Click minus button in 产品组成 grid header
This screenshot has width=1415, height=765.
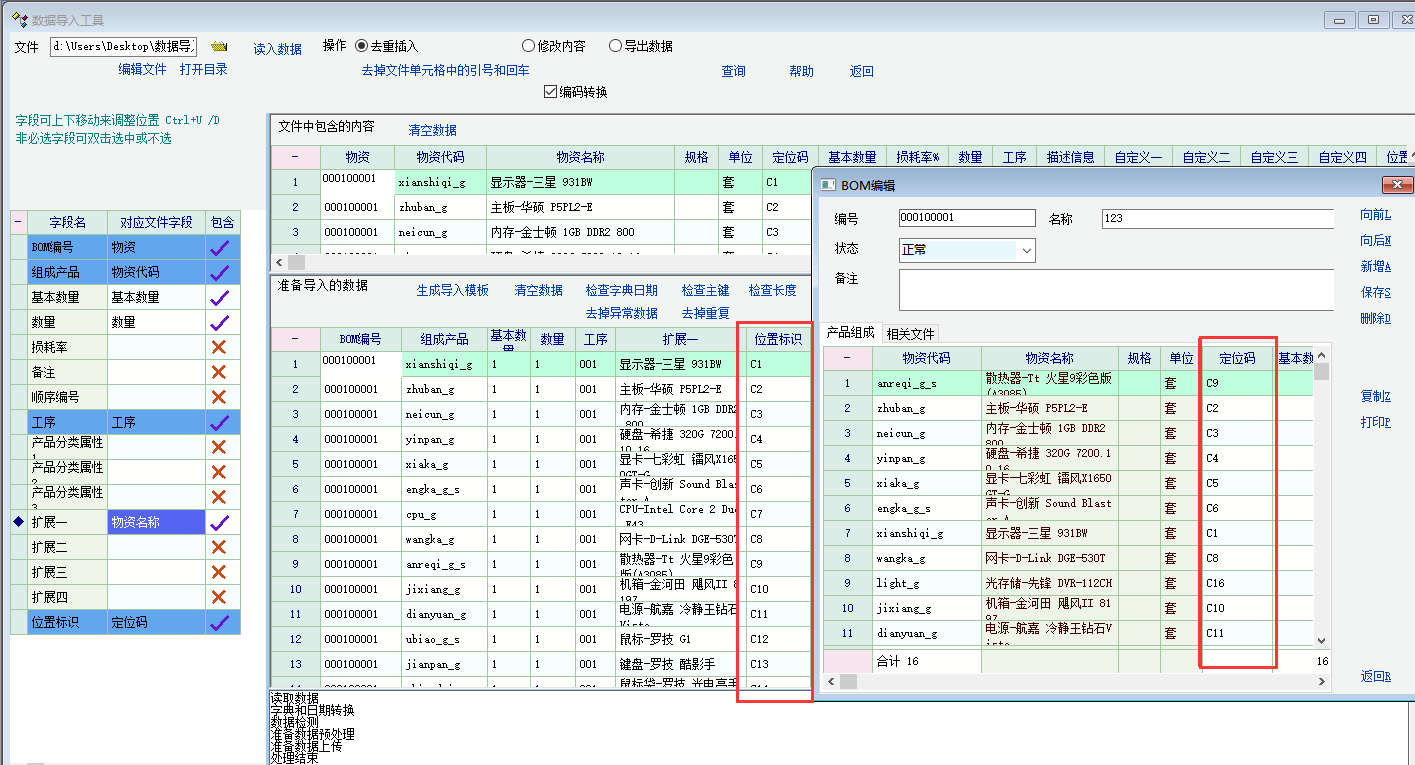tap(847, 358)
